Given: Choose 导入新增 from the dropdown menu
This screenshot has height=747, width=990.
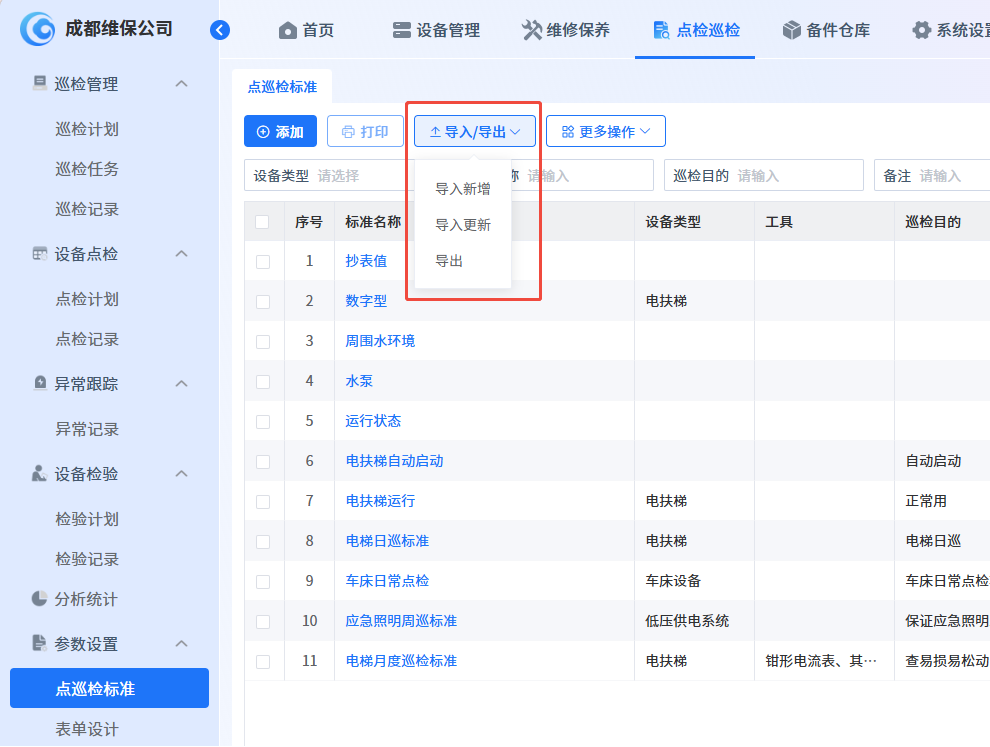Looking at the screenshot, I should [463, 189].
